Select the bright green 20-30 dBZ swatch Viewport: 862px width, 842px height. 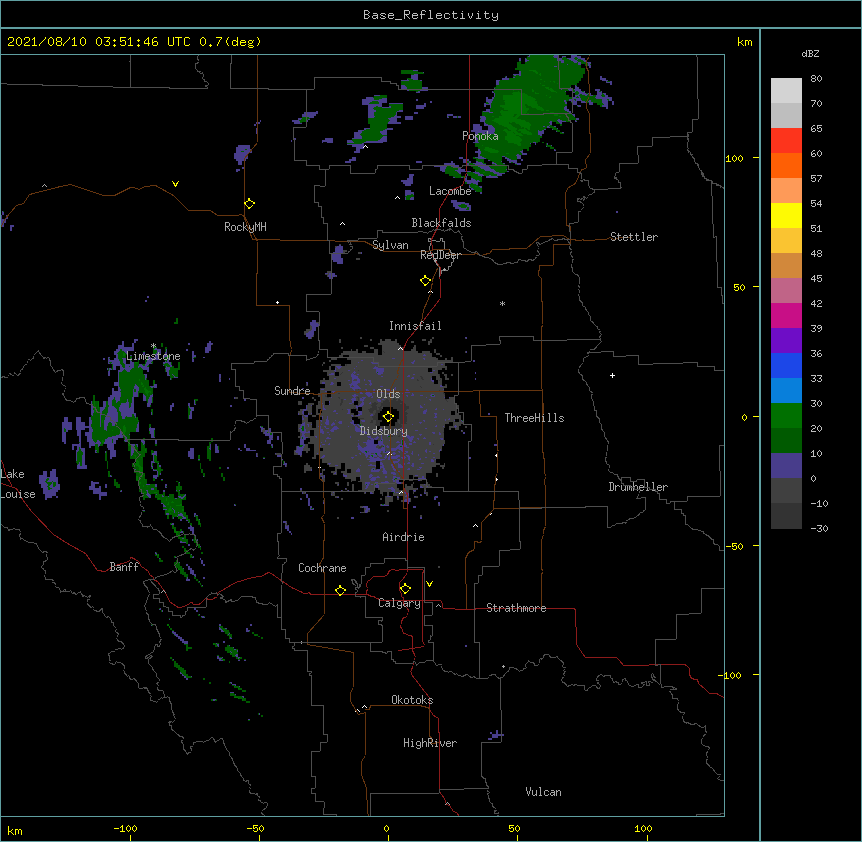click(786, 416)
